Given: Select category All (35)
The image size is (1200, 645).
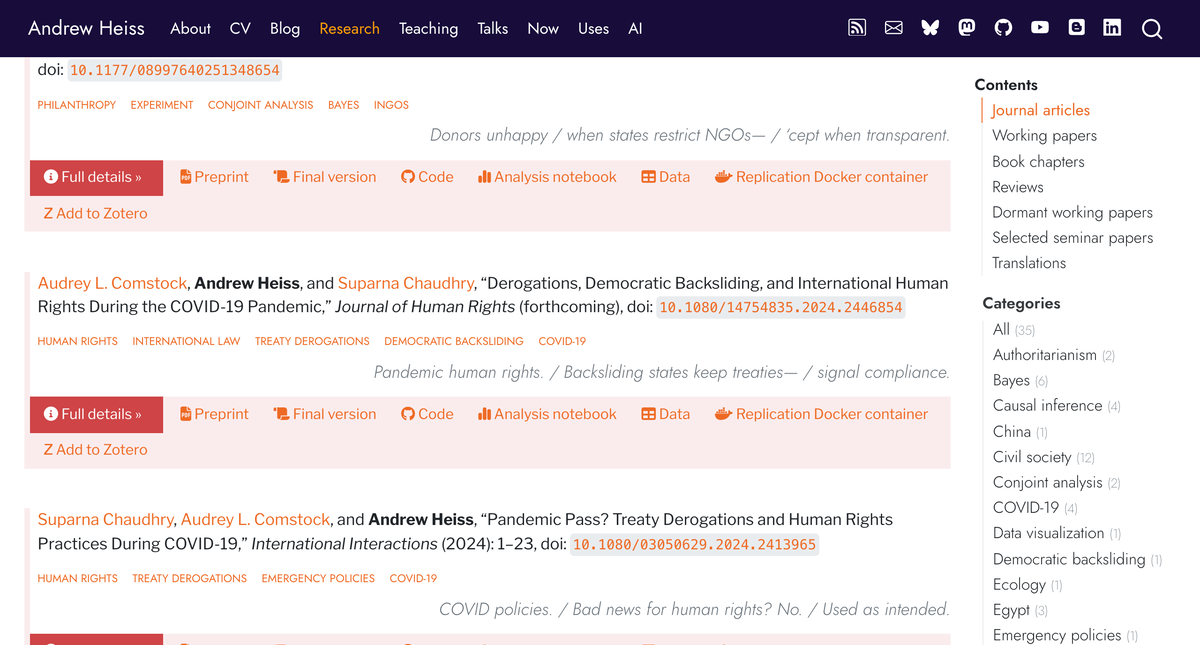Looking at the screenshot, I should coord(1014,329).
